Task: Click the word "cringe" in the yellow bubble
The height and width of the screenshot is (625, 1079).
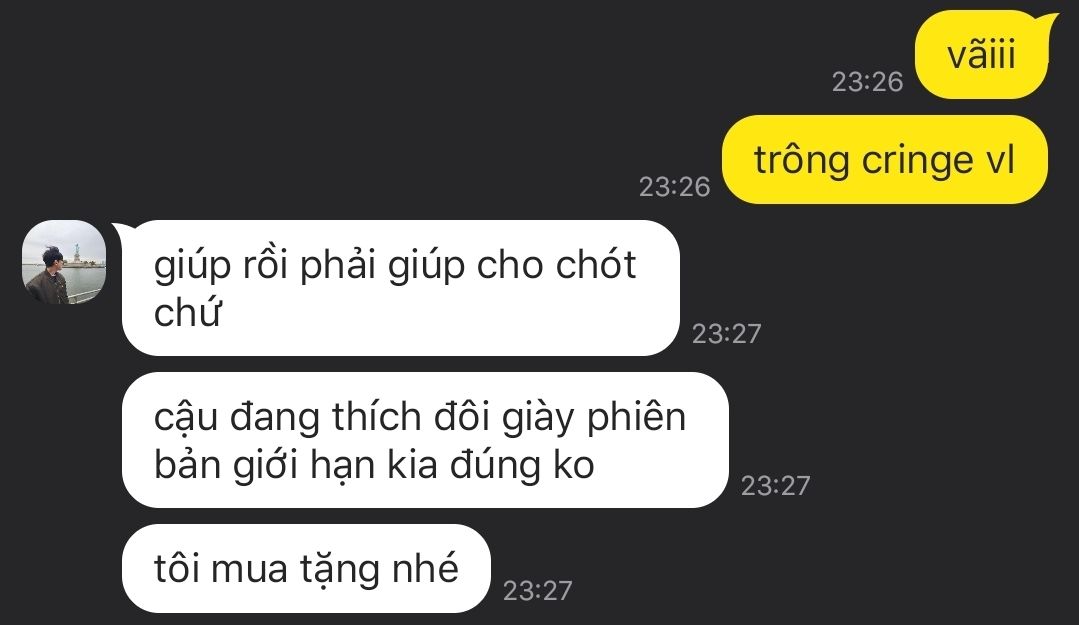Action: 918,162
